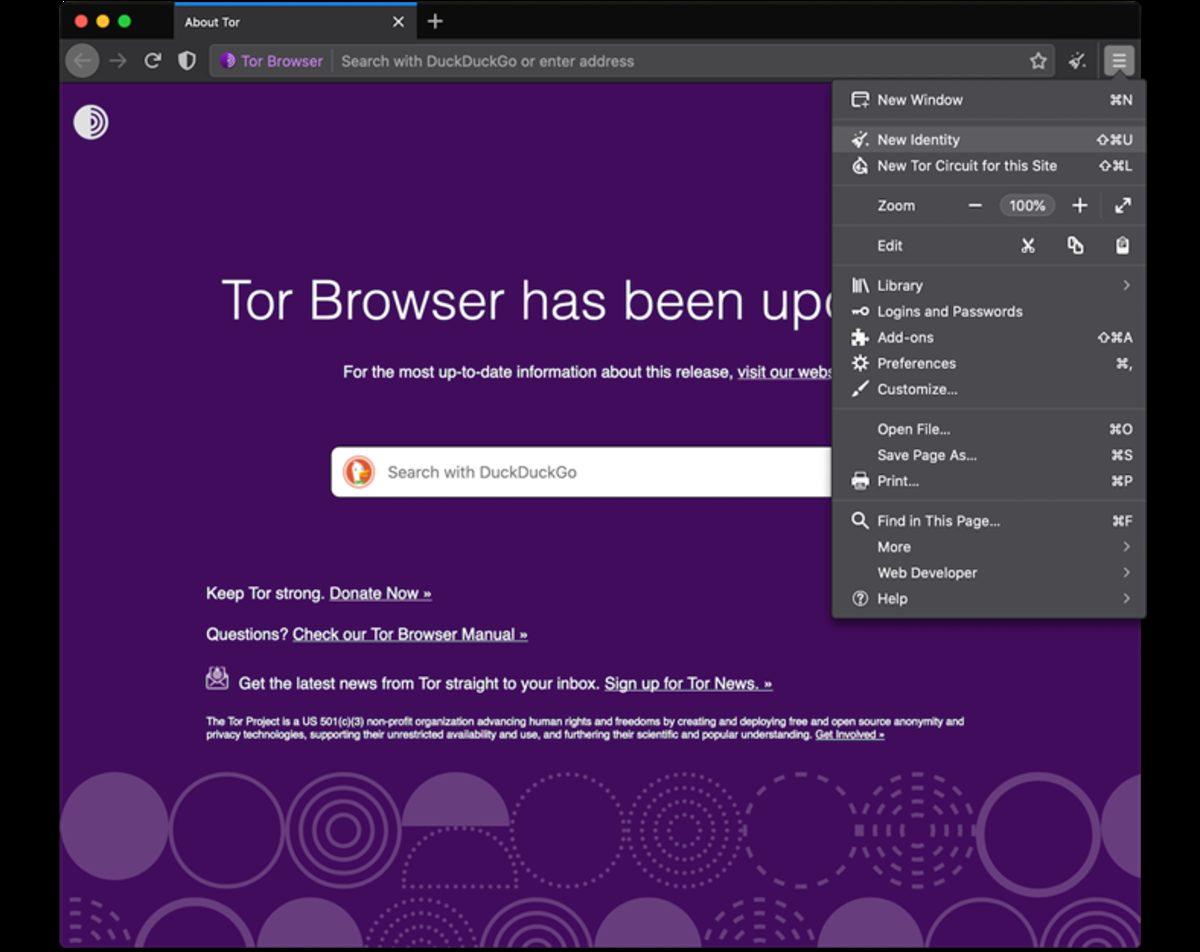
Task: Click the Tor Browser onion icon in address bar
Action: [226, 61]
